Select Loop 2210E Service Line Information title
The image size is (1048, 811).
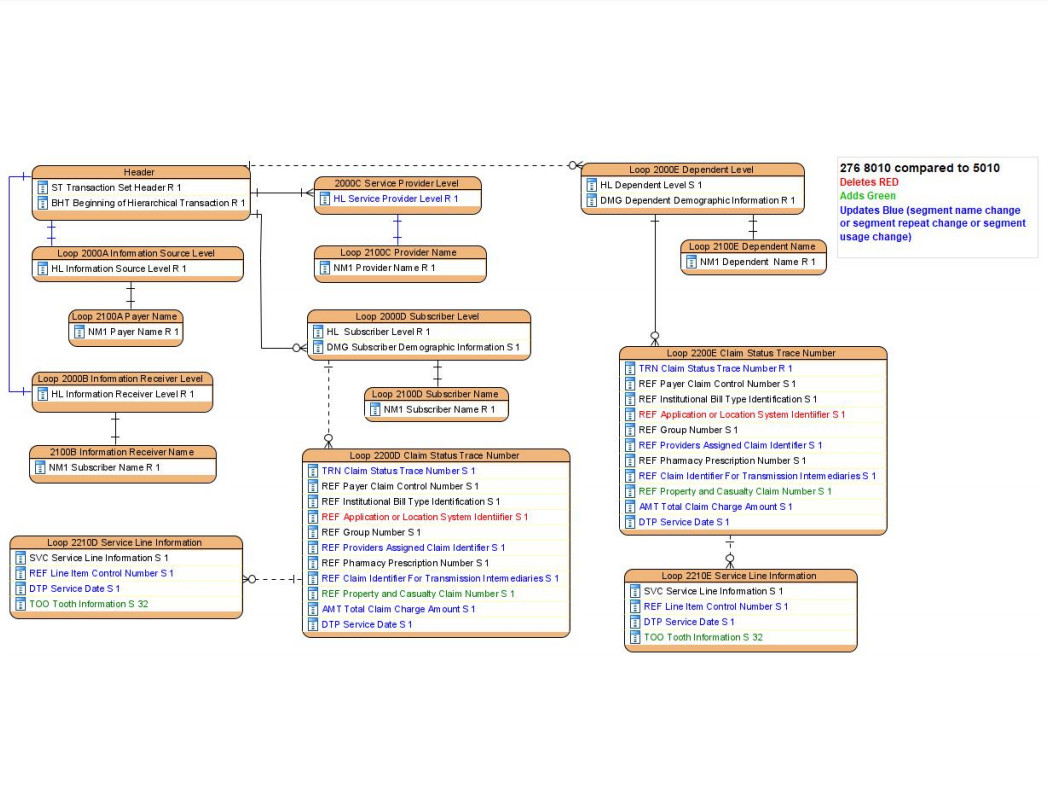tap(739, 576)
